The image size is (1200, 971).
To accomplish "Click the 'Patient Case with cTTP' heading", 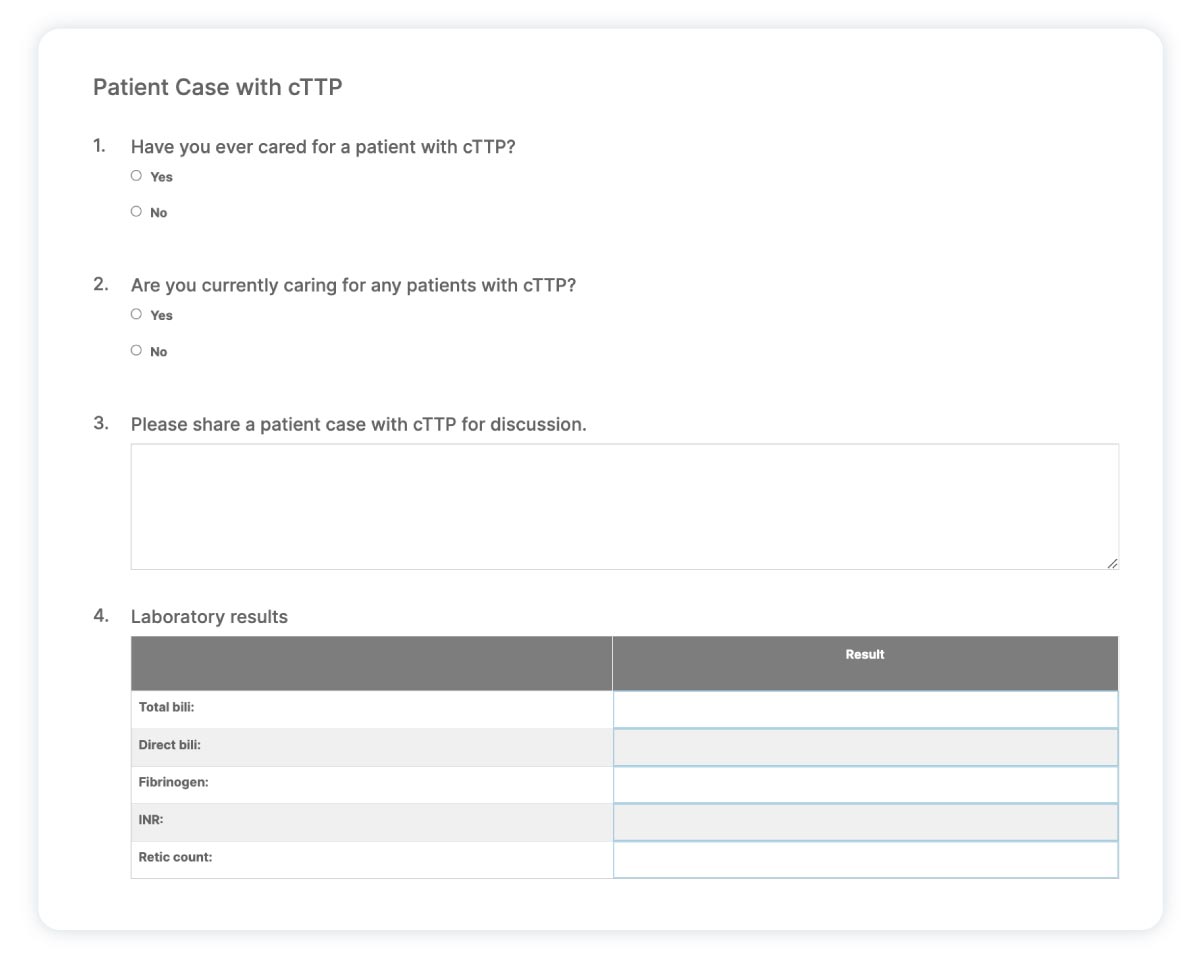I will point(217,88).
